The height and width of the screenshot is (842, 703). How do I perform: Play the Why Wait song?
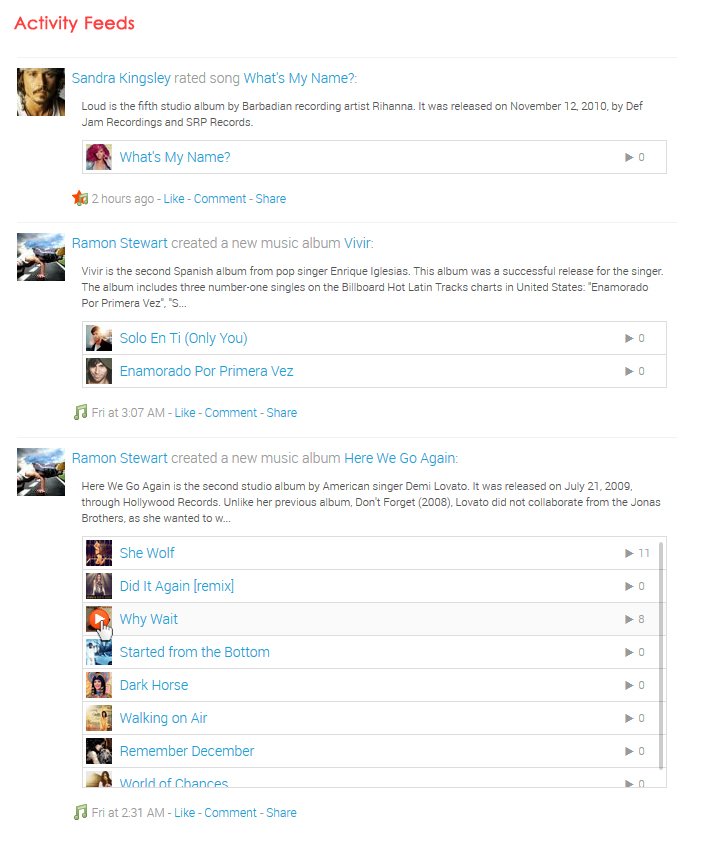tap(99, 619)
